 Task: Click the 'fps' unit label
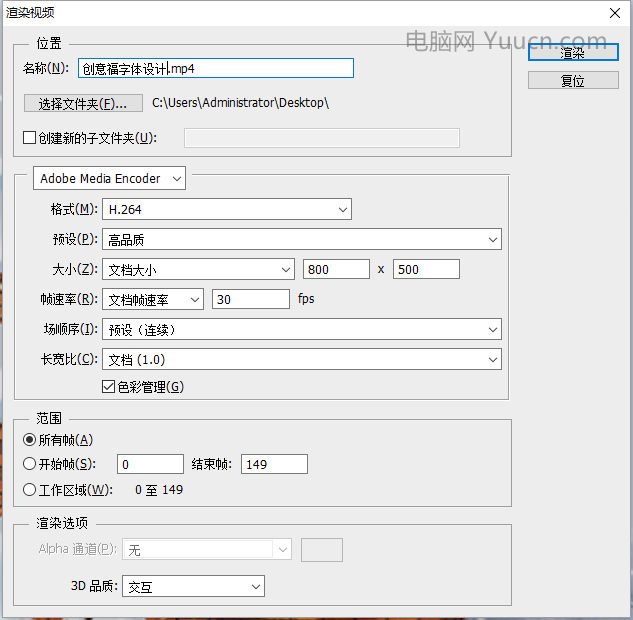pyautogui.click(x=306, y=299)
